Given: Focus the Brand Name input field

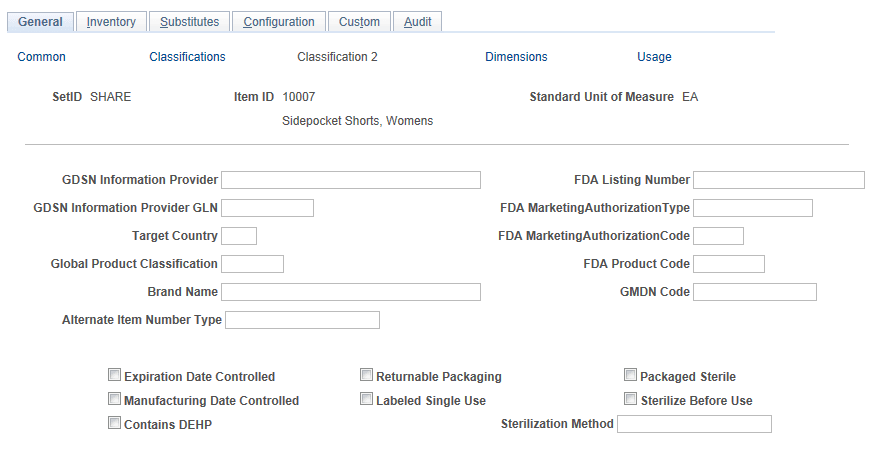Looking at the screenshot, I should [350, 292].
